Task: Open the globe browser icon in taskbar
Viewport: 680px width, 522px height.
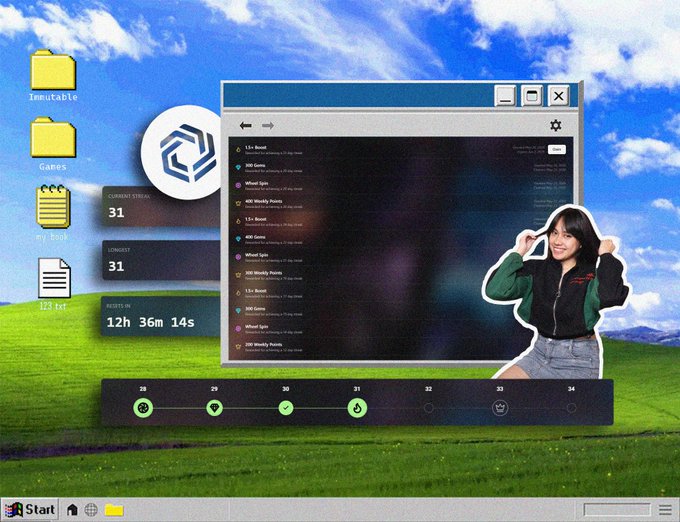Action: 91,509
